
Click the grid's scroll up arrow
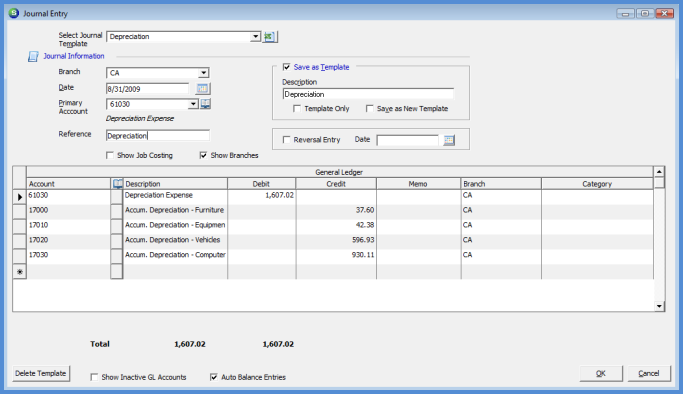point(659,172)
